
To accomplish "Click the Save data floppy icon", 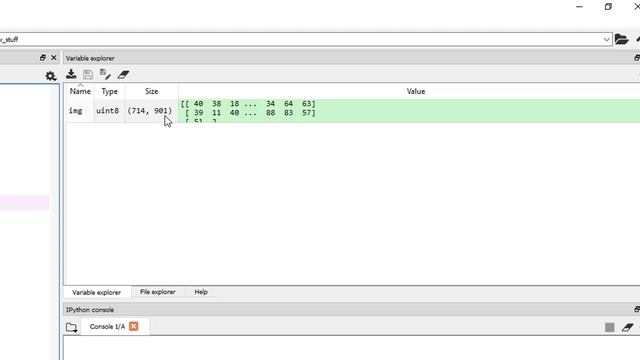I will point(88,74).
